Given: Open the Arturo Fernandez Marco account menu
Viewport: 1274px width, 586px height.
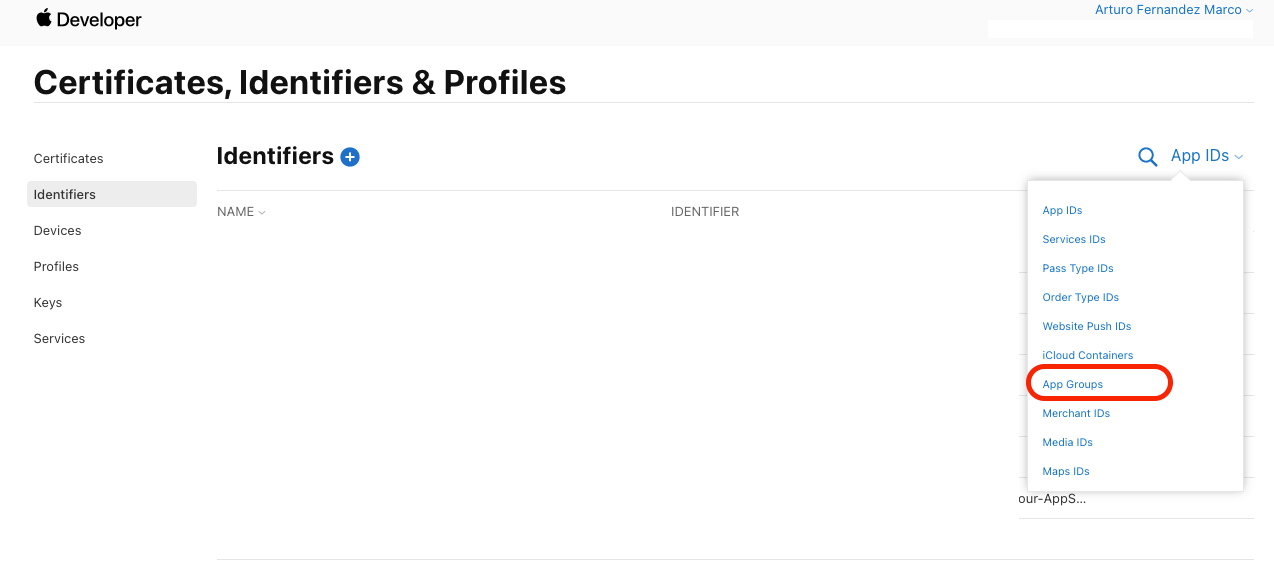Looking at the screenshot, I should tap(1174, 9).
